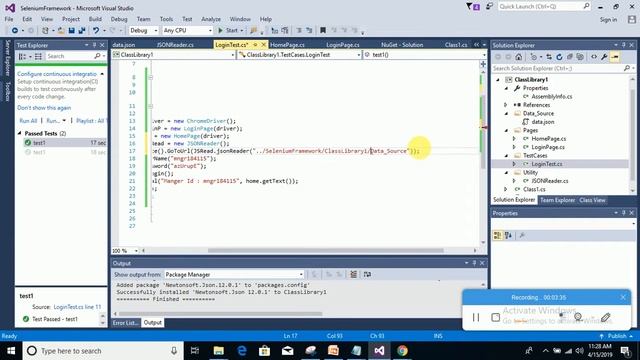Collapse All in Solution Explorer toolbar
Screen dimensions: 640x360
tap(569, 57)
